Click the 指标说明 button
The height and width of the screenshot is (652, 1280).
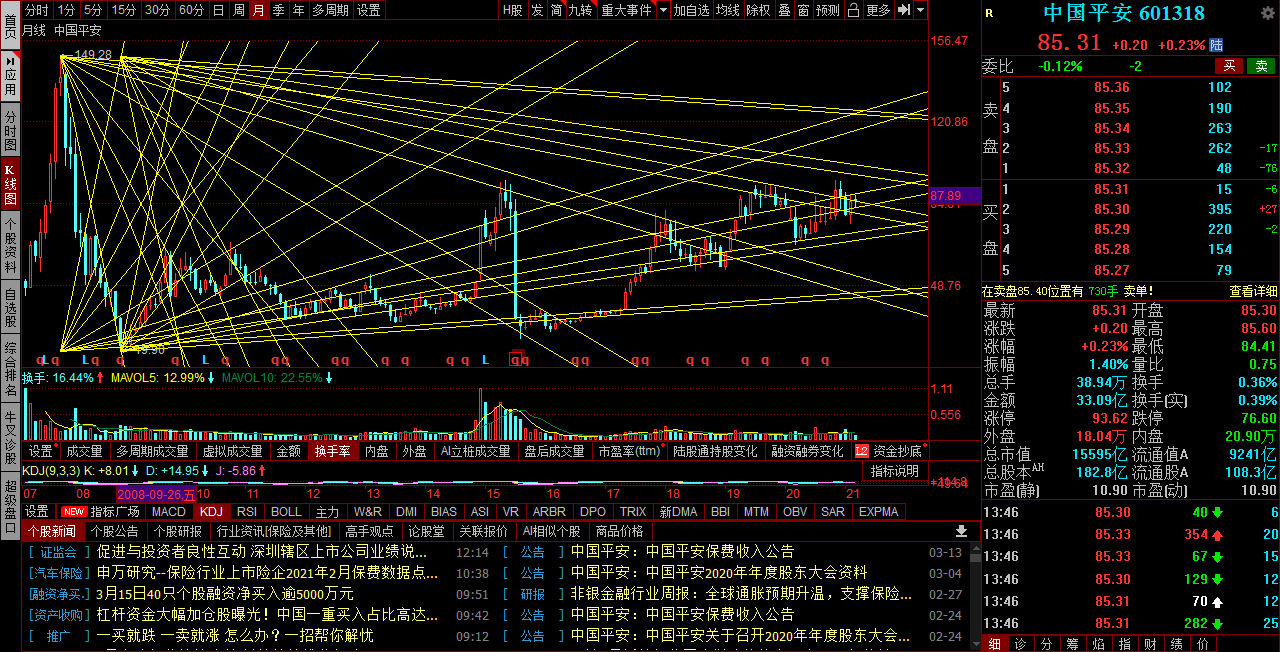(894, 471)
